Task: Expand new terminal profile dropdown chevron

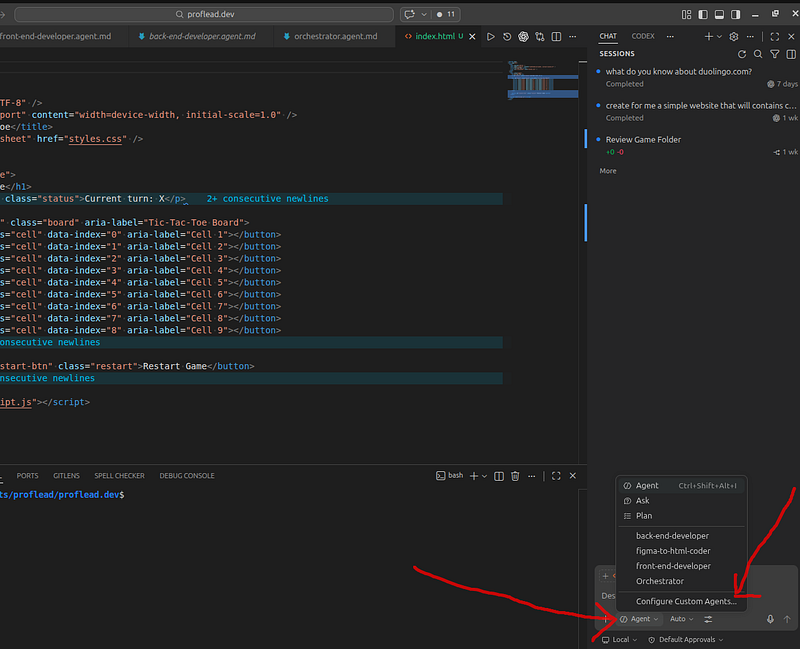Action: [485, 476]
